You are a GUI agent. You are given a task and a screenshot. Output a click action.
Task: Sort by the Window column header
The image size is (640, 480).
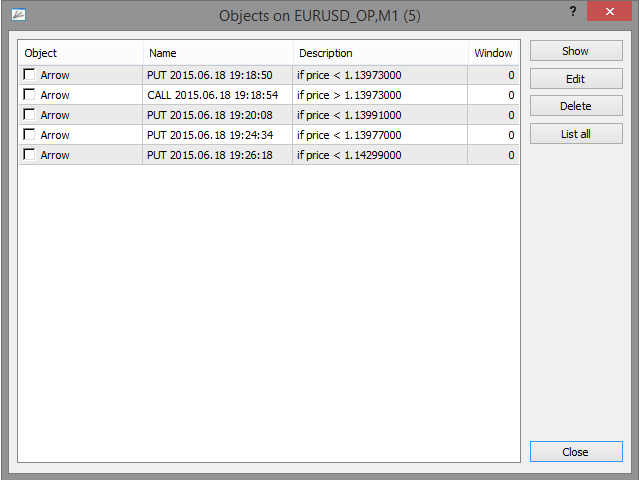tap(493, 53)
